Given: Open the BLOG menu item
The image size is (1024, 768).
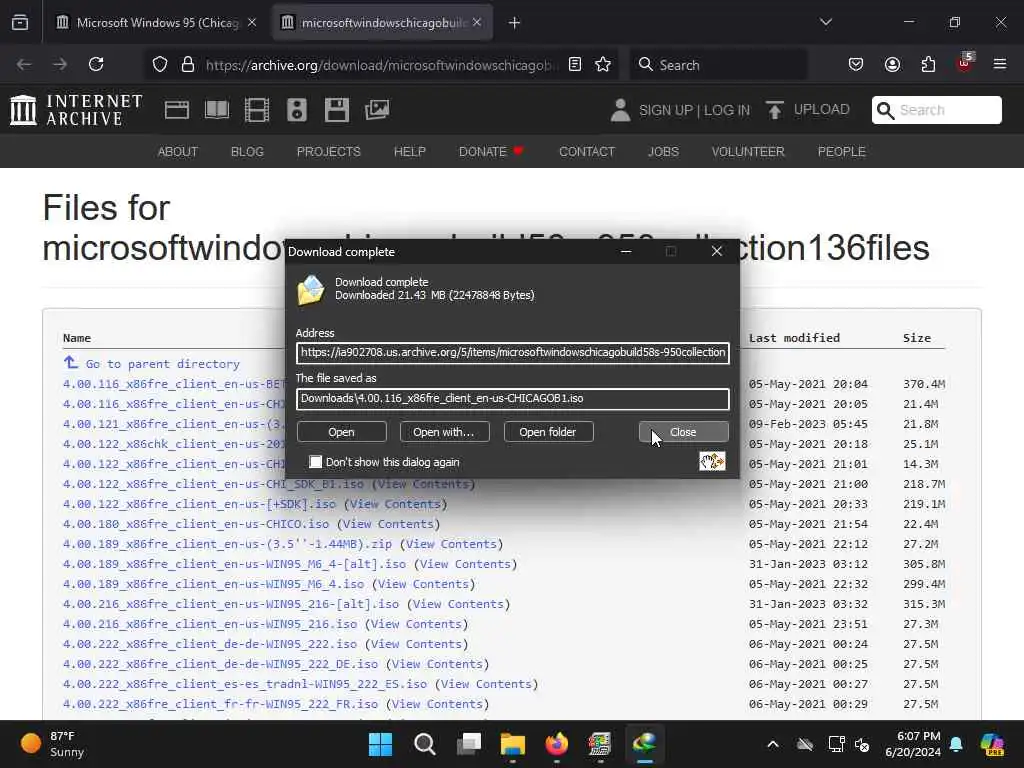Looking at the screenshot, I should tap(247, 152).
